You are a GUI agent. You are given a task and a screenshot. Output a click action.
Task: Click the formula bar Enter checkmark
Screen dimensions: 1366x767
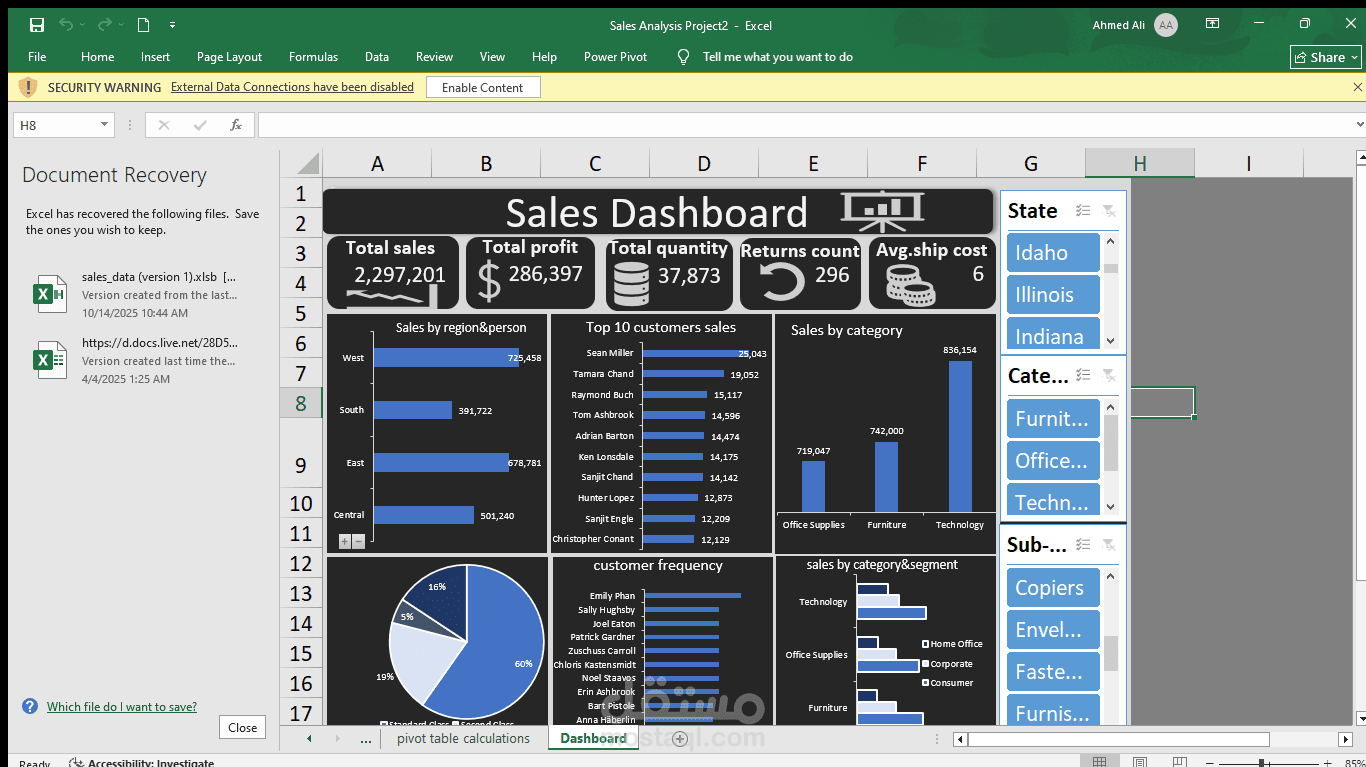point(200,125)
